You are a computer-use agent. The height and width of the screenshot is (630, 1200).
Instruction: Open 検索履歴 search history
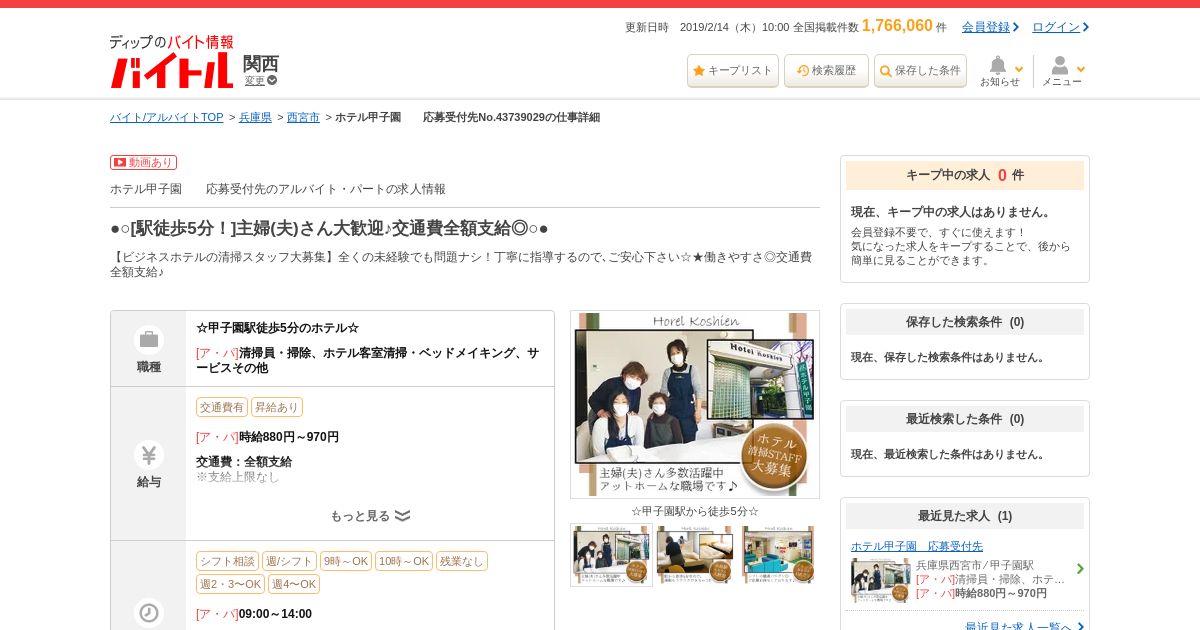pos(826,71)
